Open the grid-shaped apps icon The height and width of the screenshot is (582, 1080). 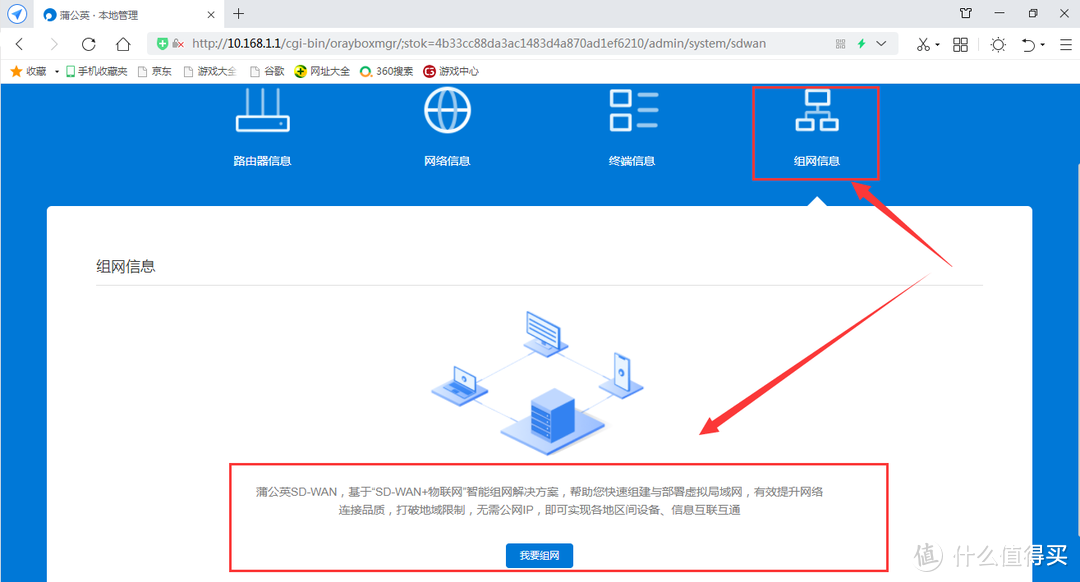coord(960,45)
